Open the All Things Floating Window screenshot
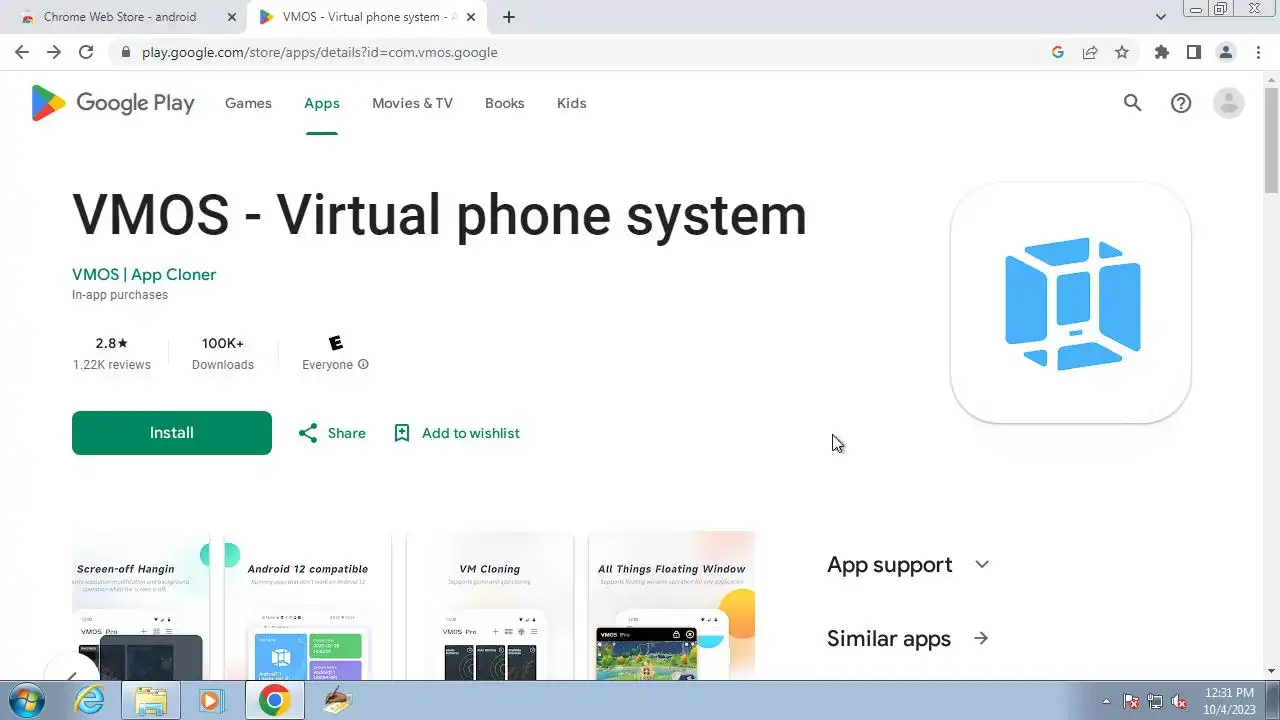Image resolution: width=1280 pixels, height=720 pixels. pyautogui.click(x=672, y=606)
